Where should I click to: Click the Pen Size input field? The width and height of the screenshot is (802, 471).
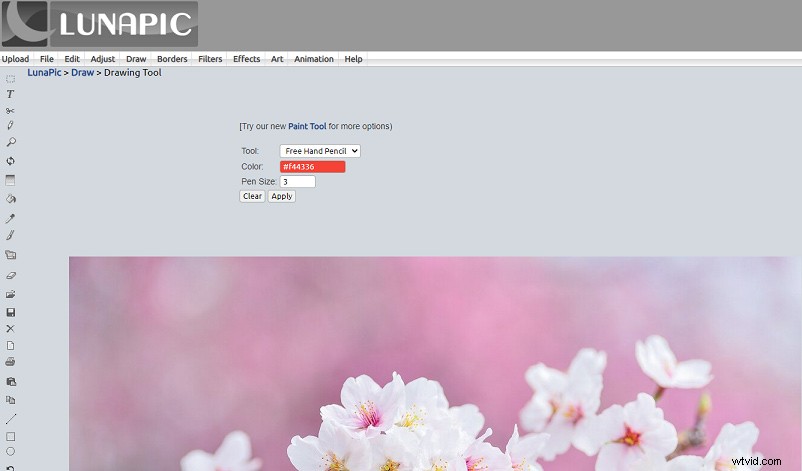tap(298, 182)
